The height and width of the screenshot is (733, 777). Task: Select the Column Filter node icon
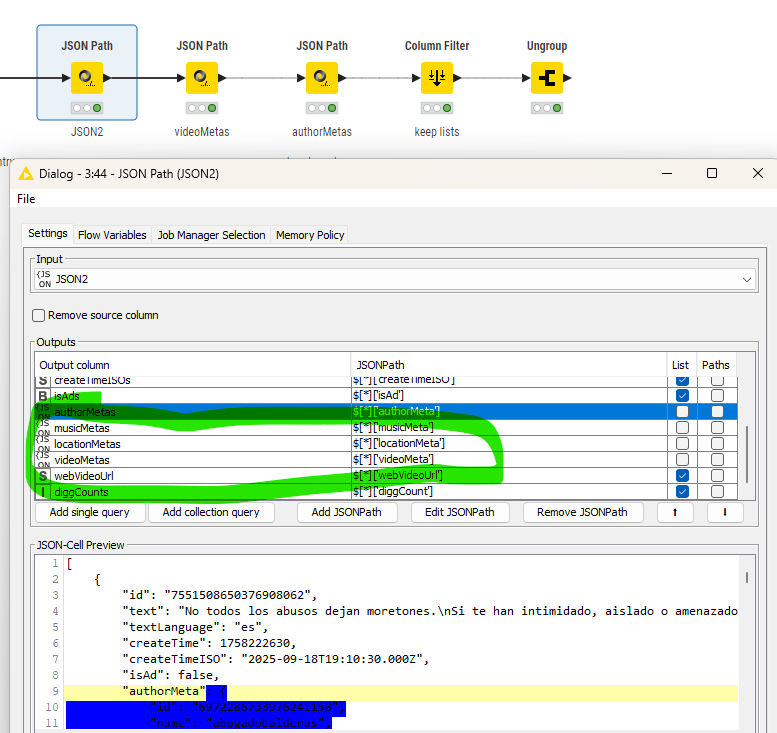pyautogui.click(x=437, y=77)
